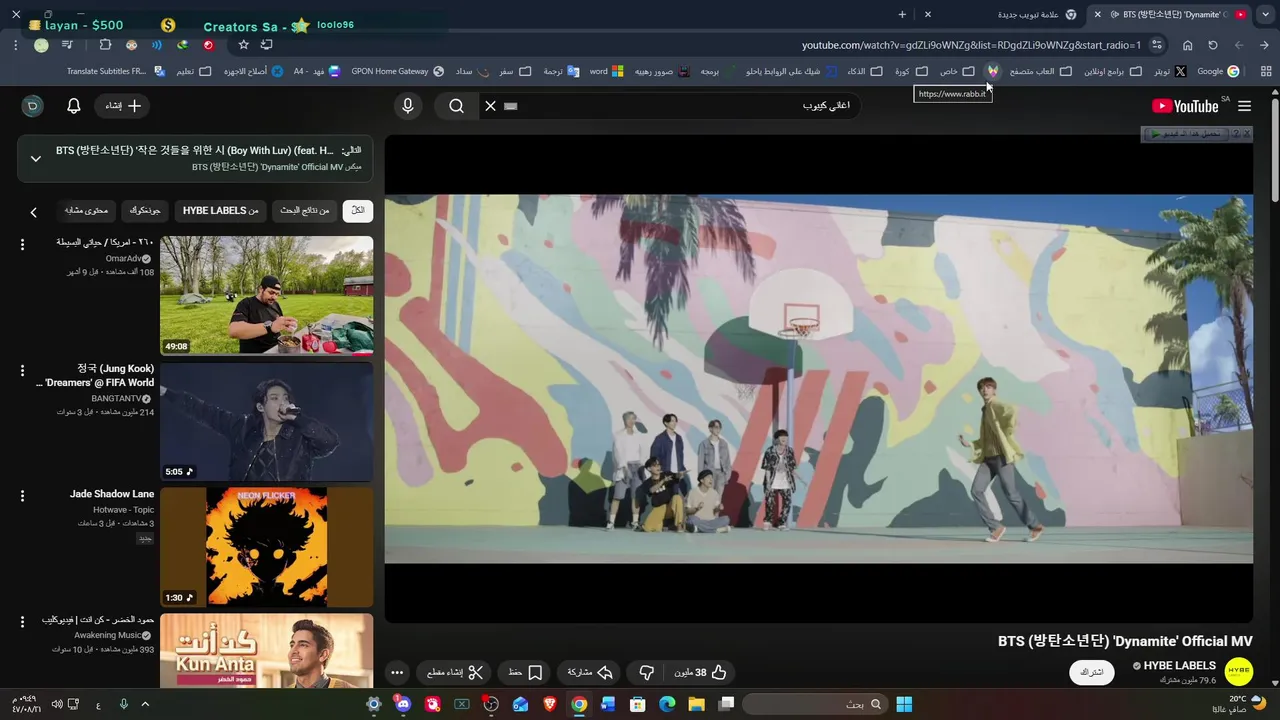Viewport: 1280px width, 720px height.
Task: Select the جونغكوك filter chip
Action: point(145,211)
